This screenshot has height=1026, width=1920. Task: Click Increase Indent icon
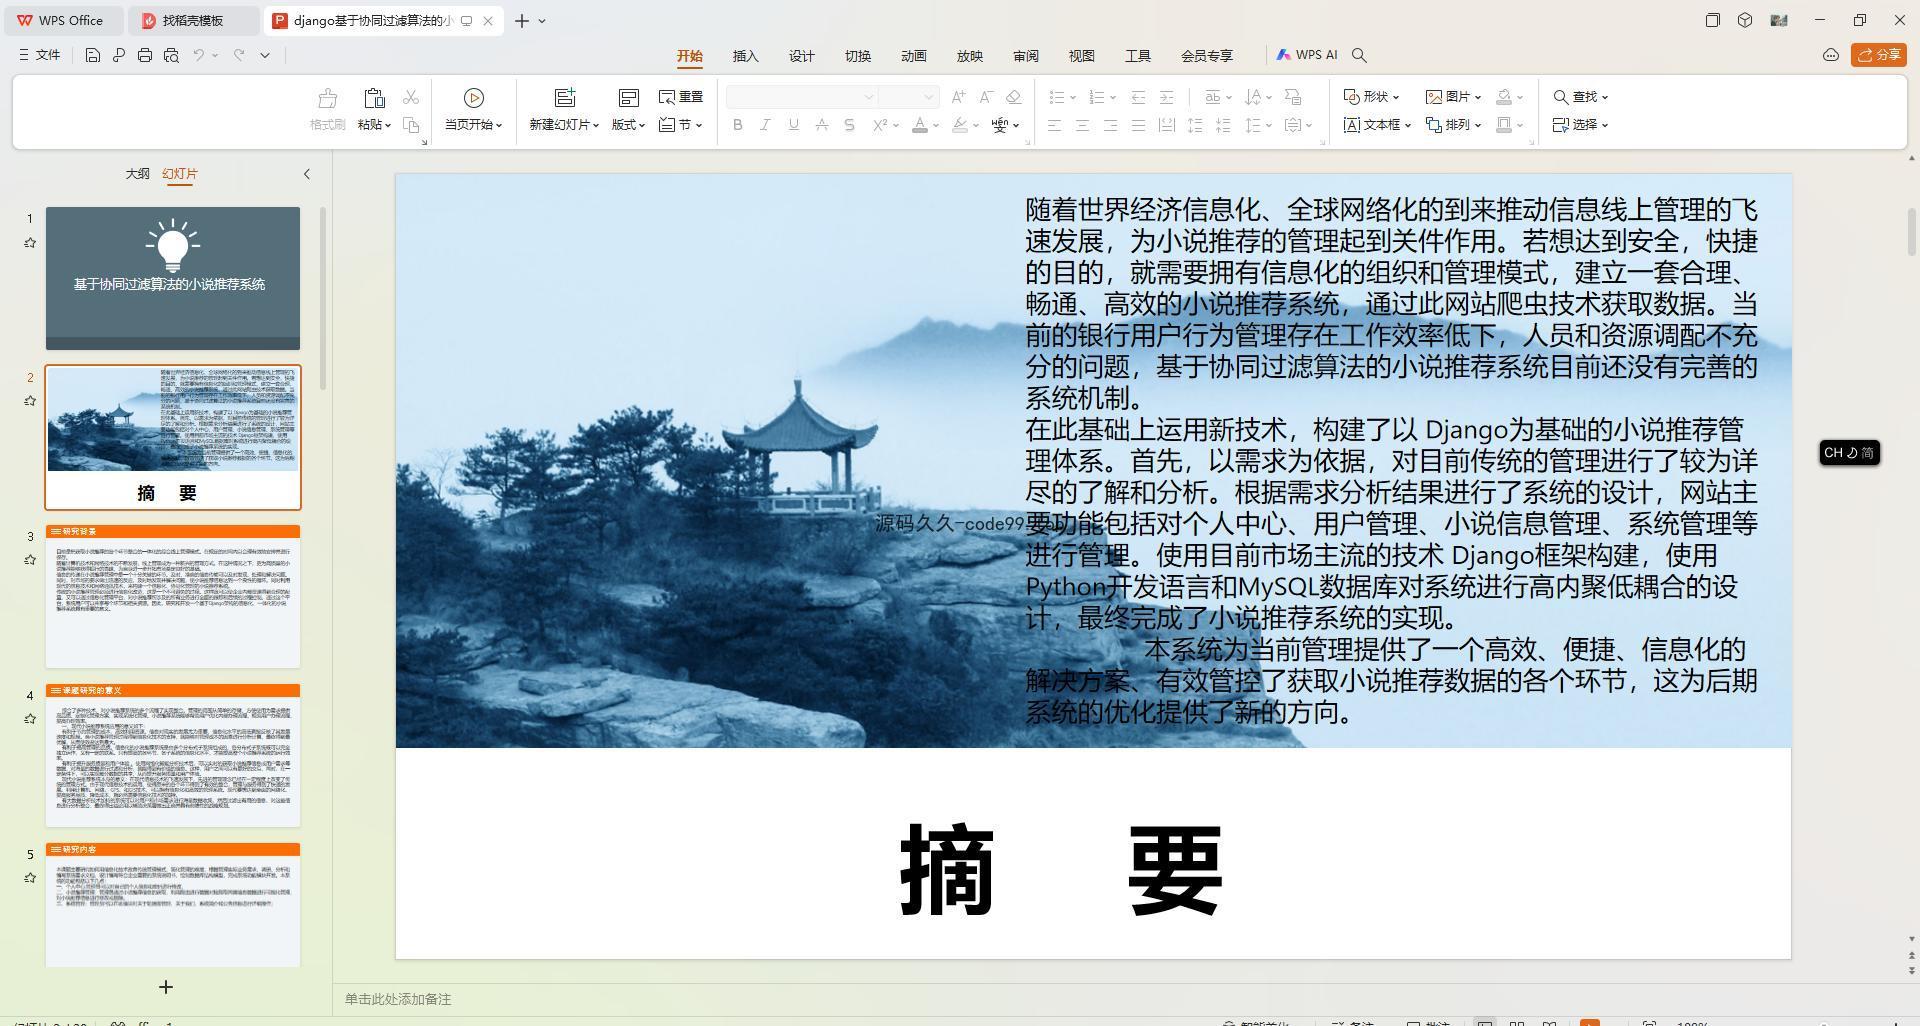(1166, 97)
